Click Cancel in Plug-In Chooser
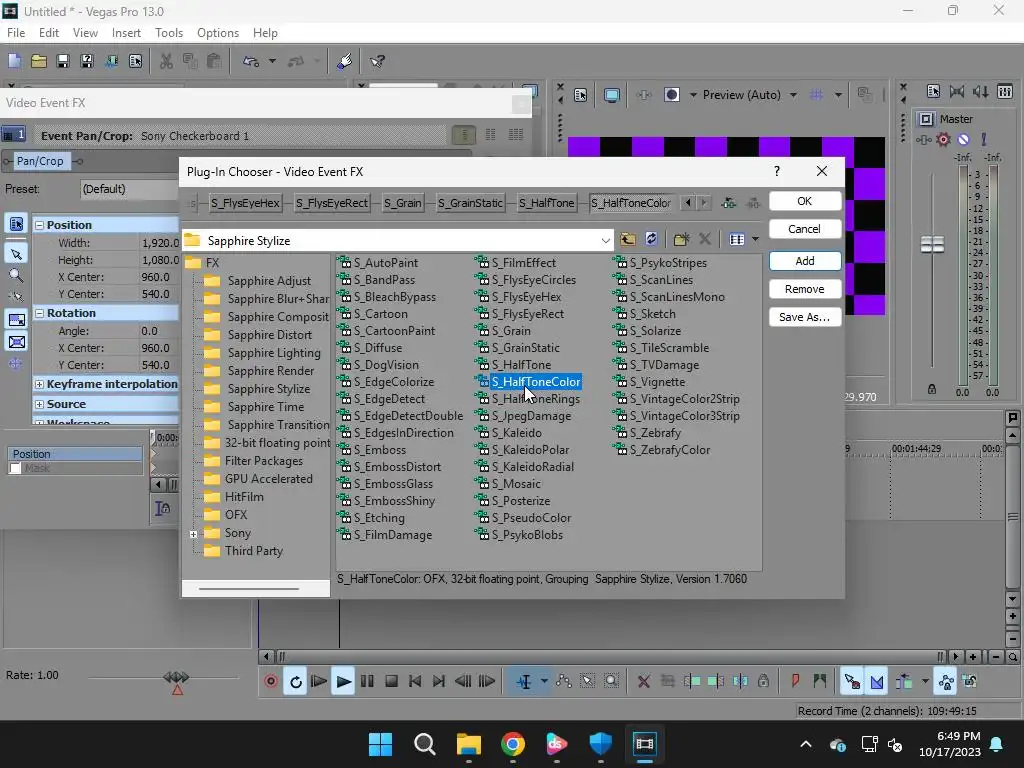 pos(805,229)
